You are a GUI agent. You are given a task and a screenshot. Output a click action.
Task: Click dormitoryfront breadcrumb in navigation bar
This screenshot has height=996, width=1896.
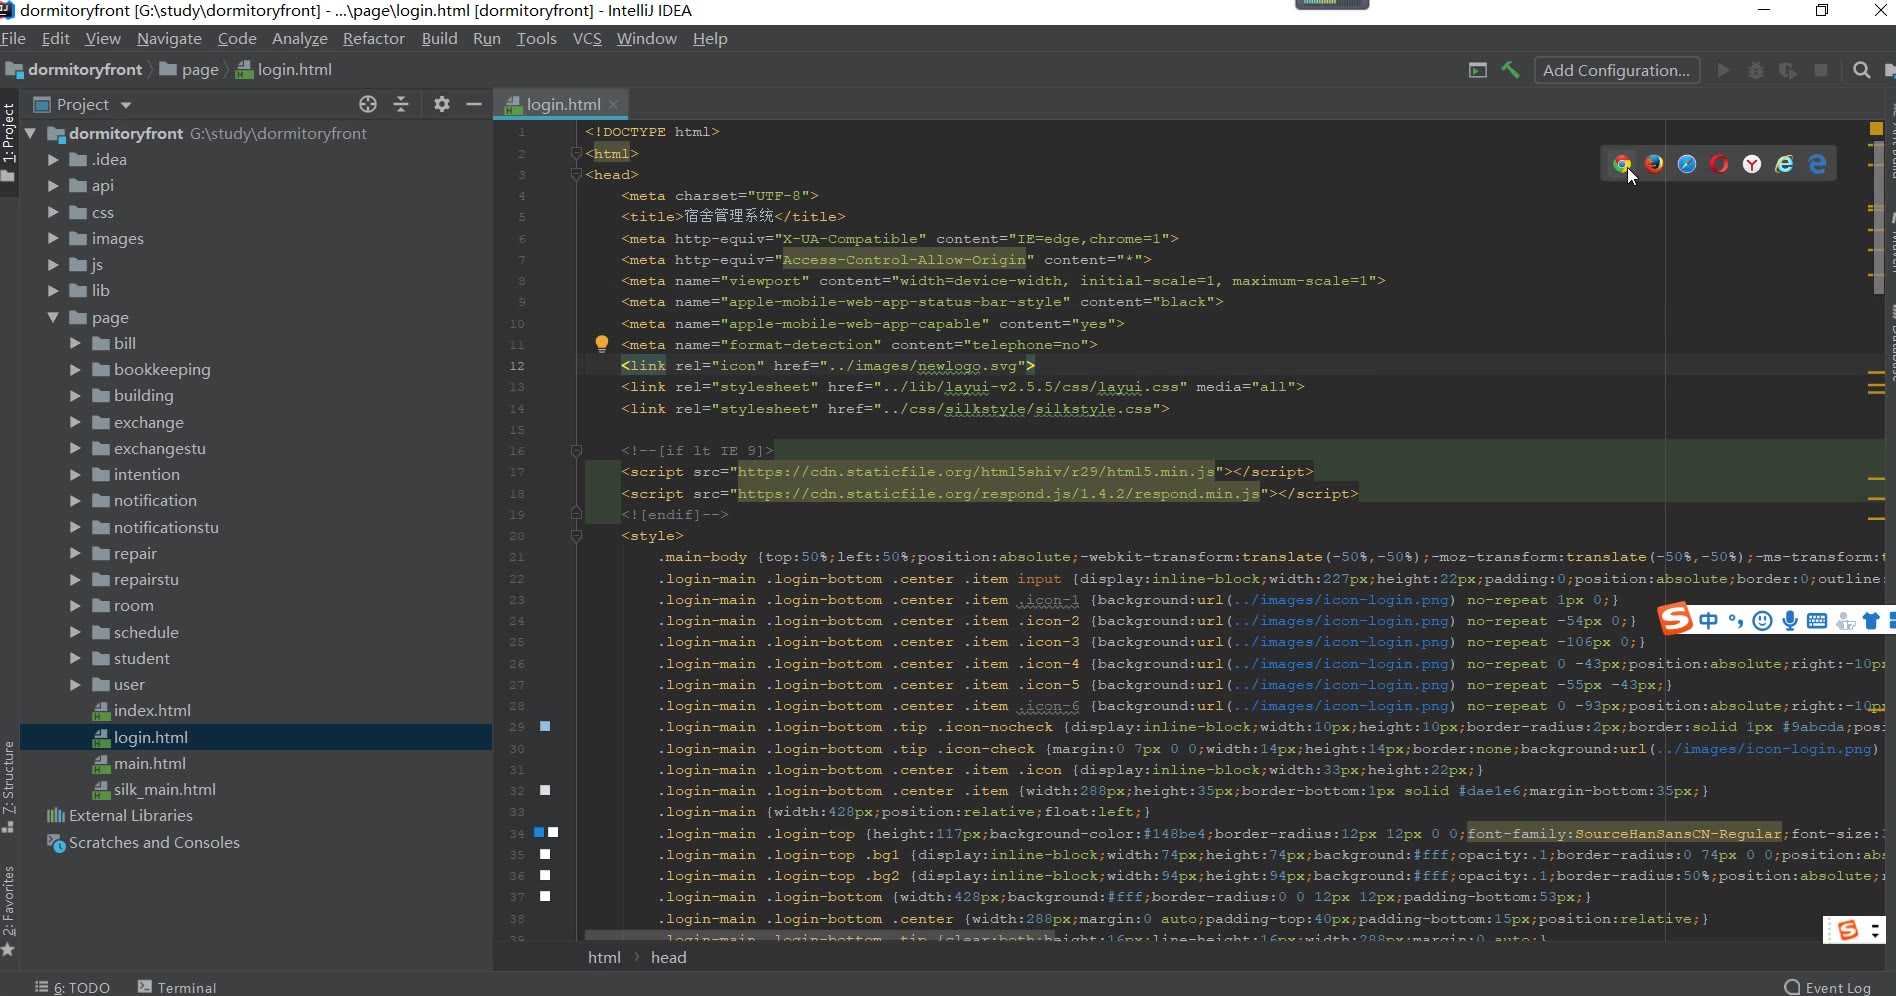click(x=75, y=69)
